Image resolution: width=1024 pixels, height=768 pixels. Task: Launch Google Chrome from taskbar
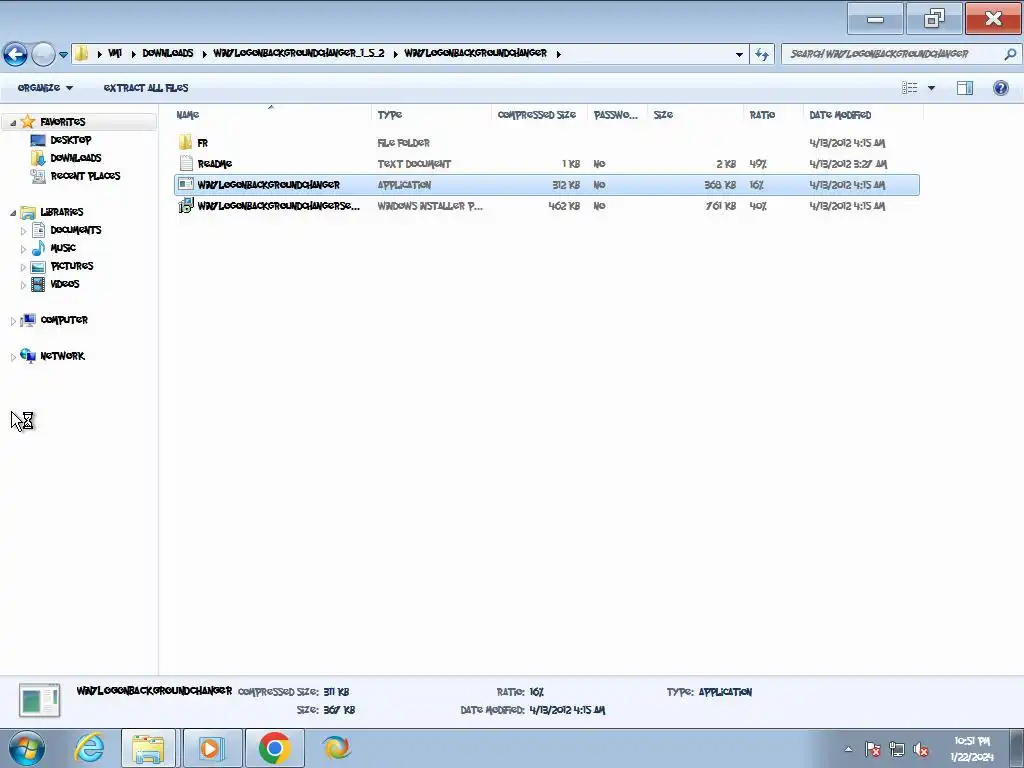pos(274,748)
